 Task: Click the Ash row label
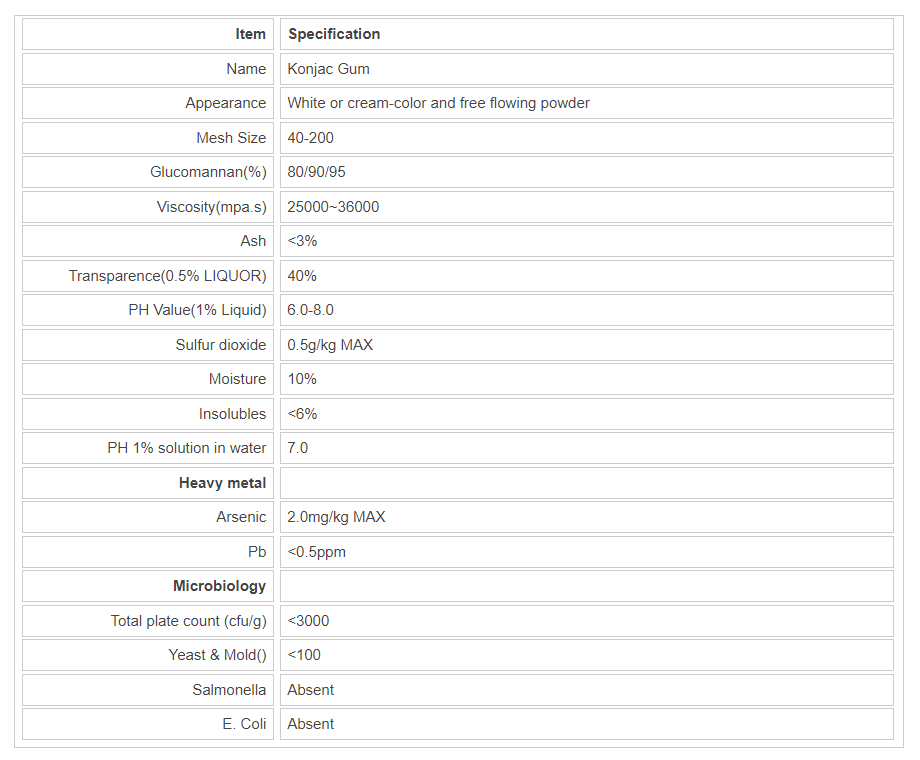point(253,241)
